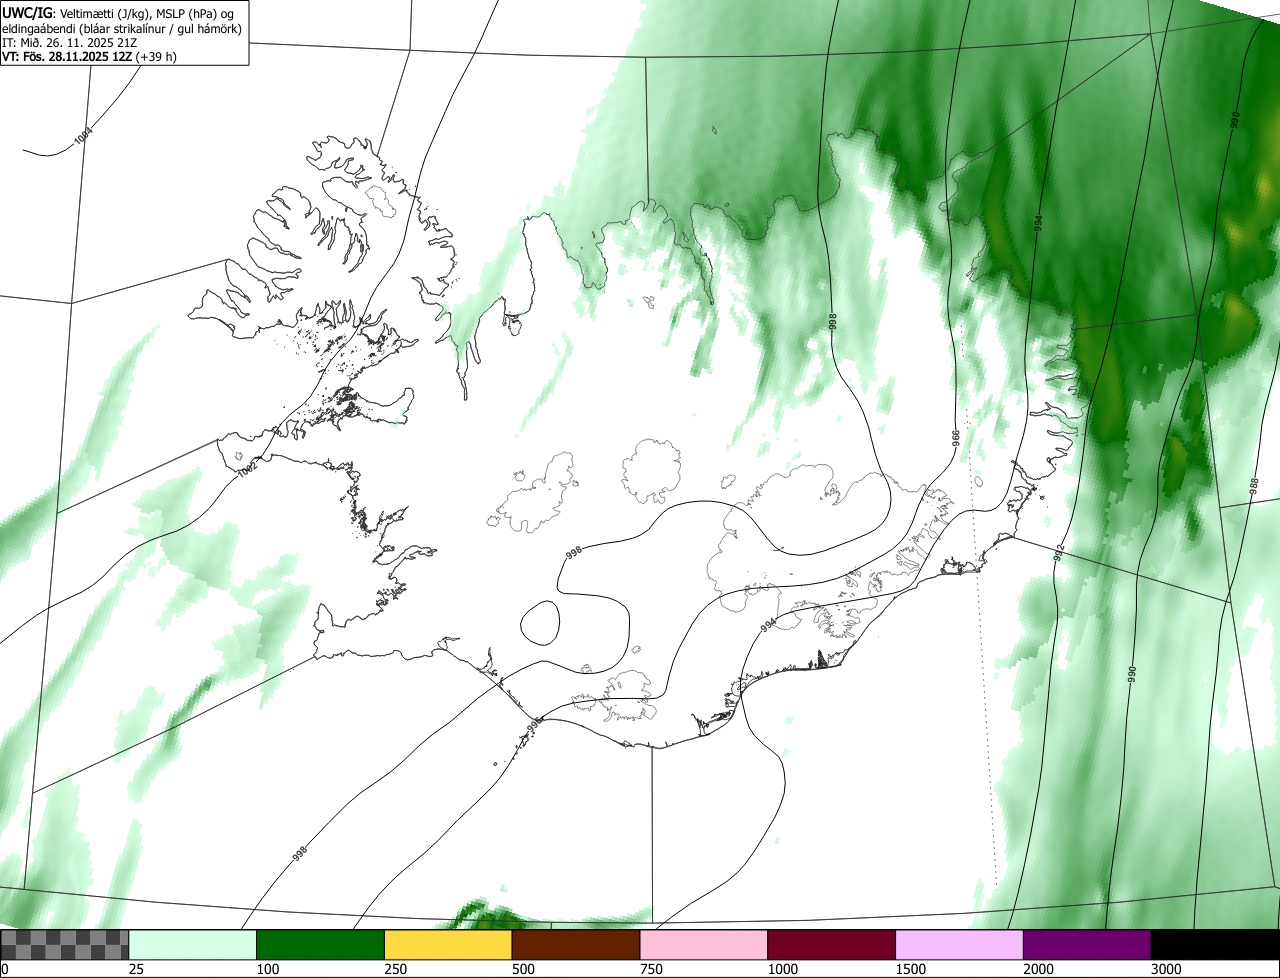Click the legend value "3000"
Viewport: 1280px width, 978px height.
(1165, 969)
